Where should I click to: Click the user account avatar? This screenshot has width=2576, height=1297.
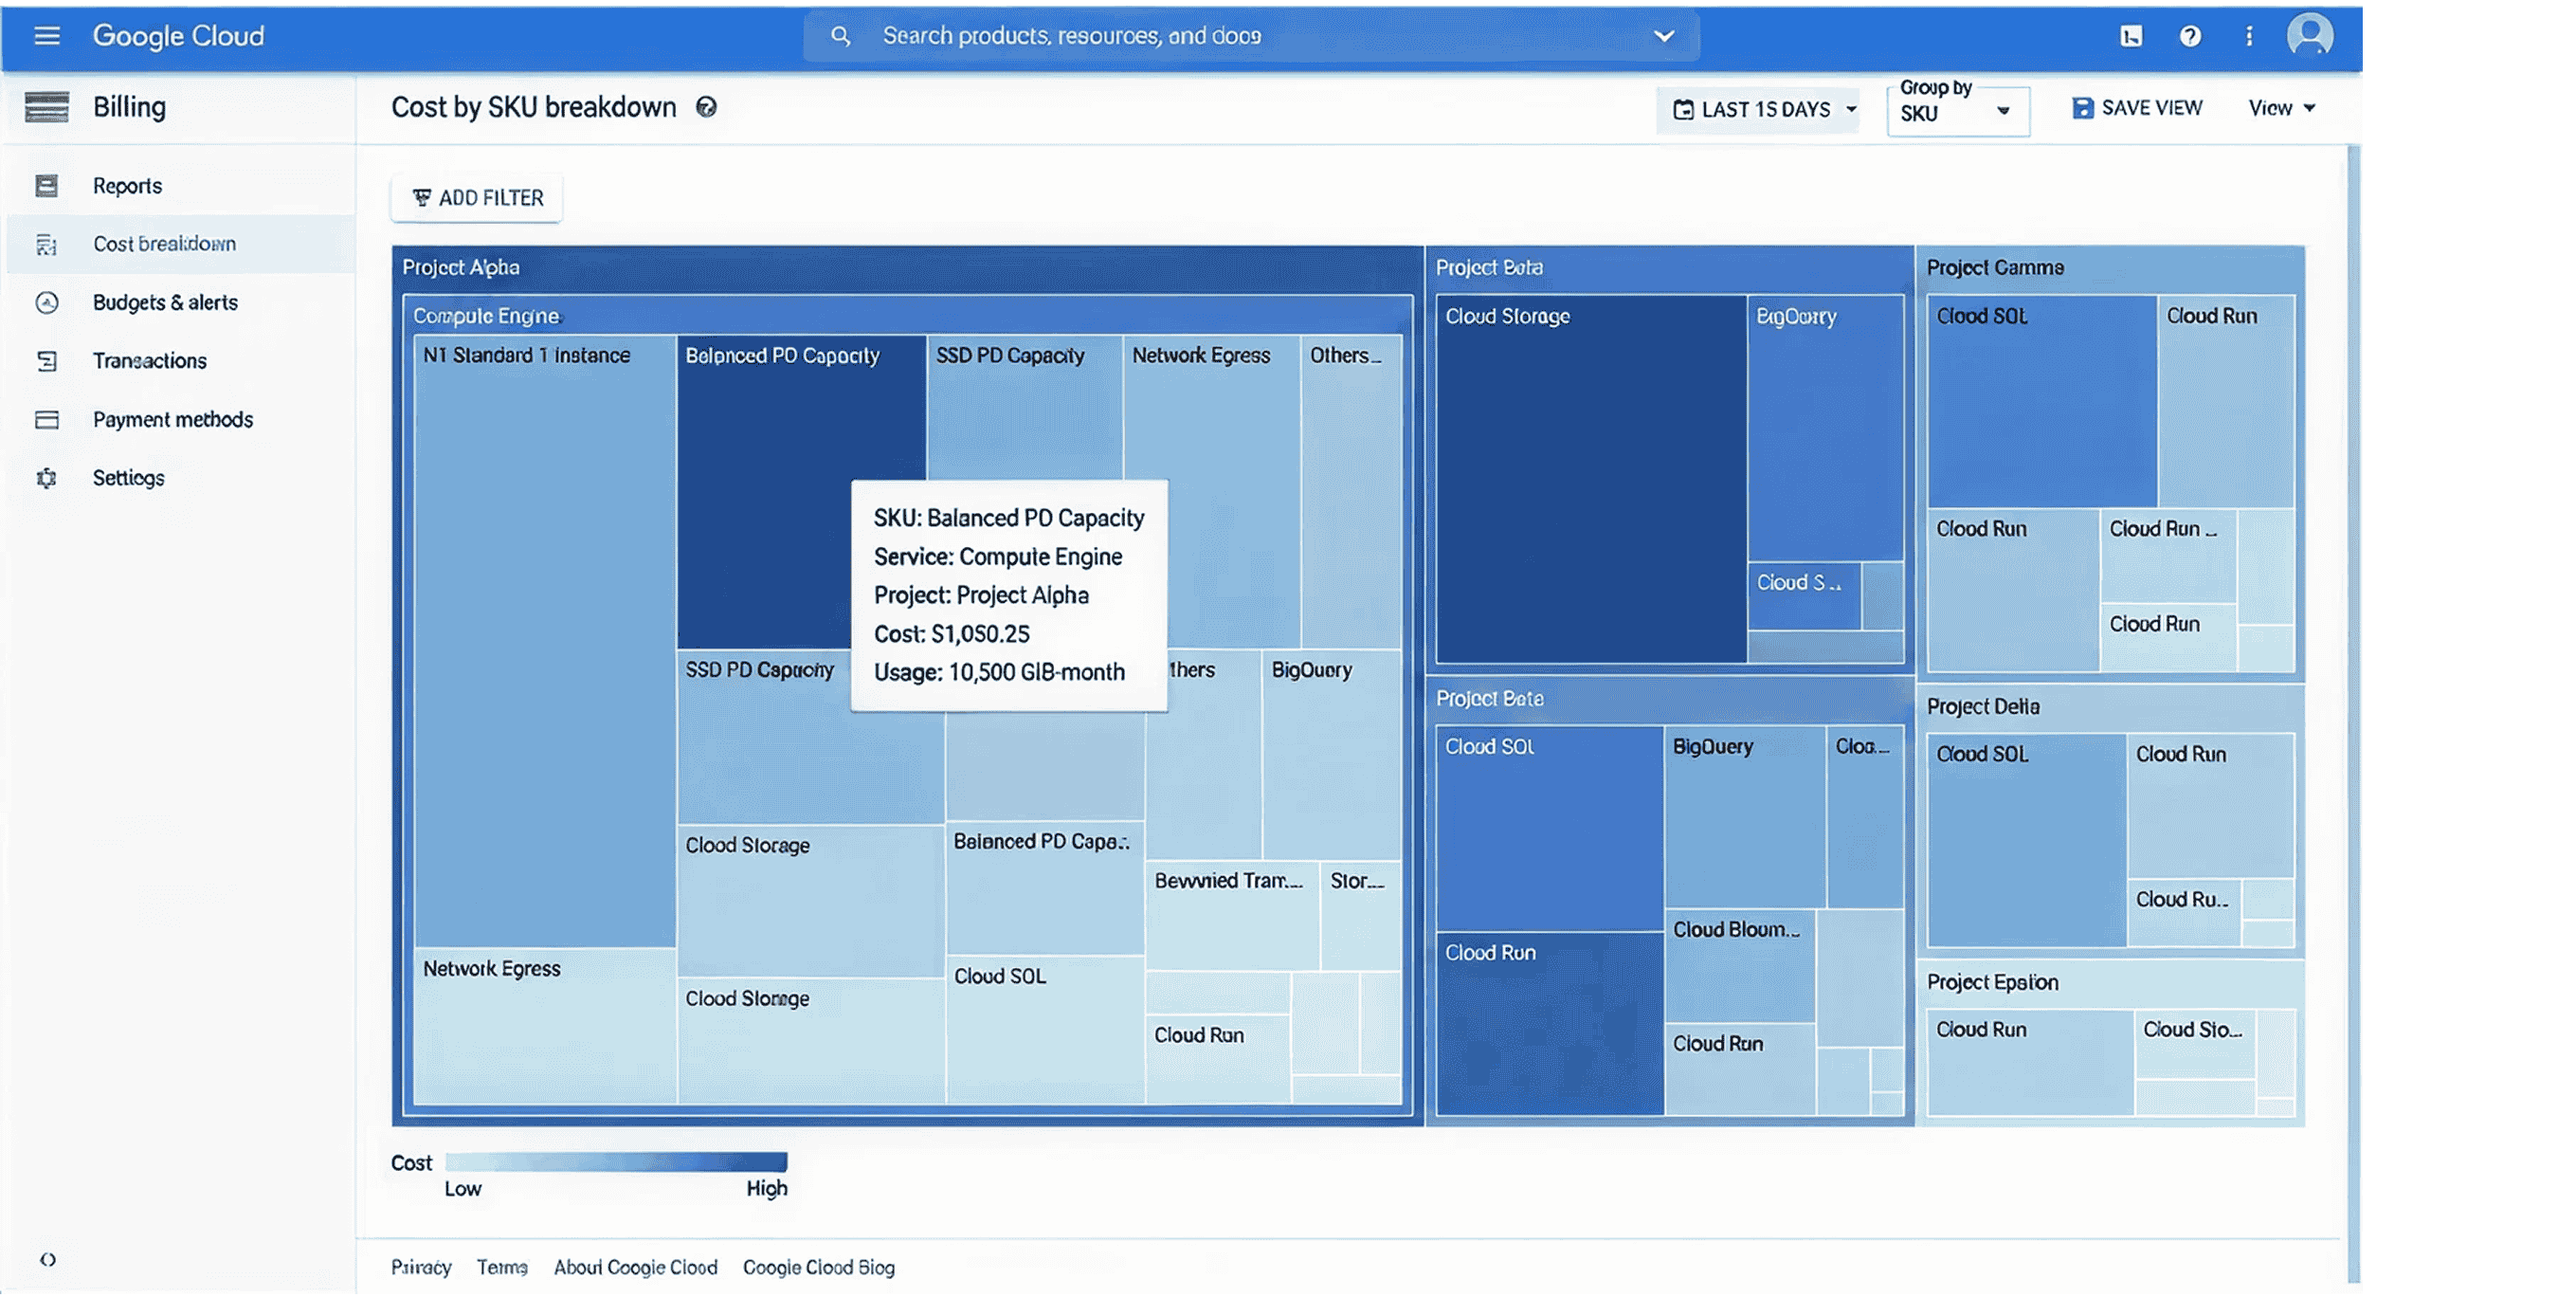[x=2310, y=35]
